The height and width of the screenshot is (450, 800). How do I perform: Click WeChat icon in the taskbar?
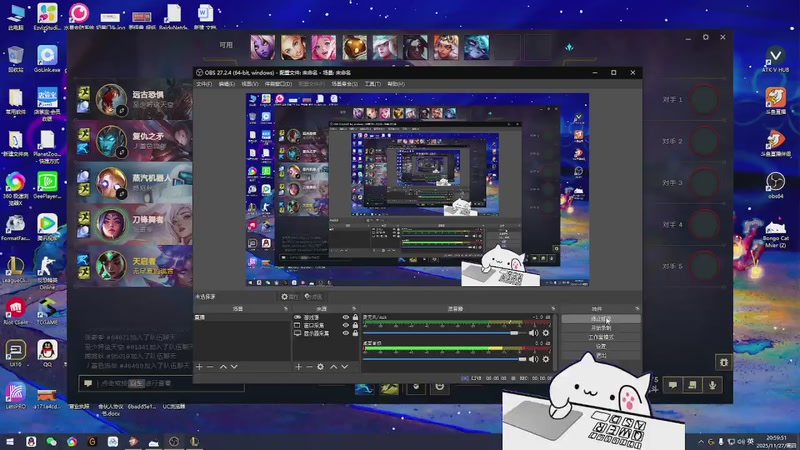(x=51, y=441)
